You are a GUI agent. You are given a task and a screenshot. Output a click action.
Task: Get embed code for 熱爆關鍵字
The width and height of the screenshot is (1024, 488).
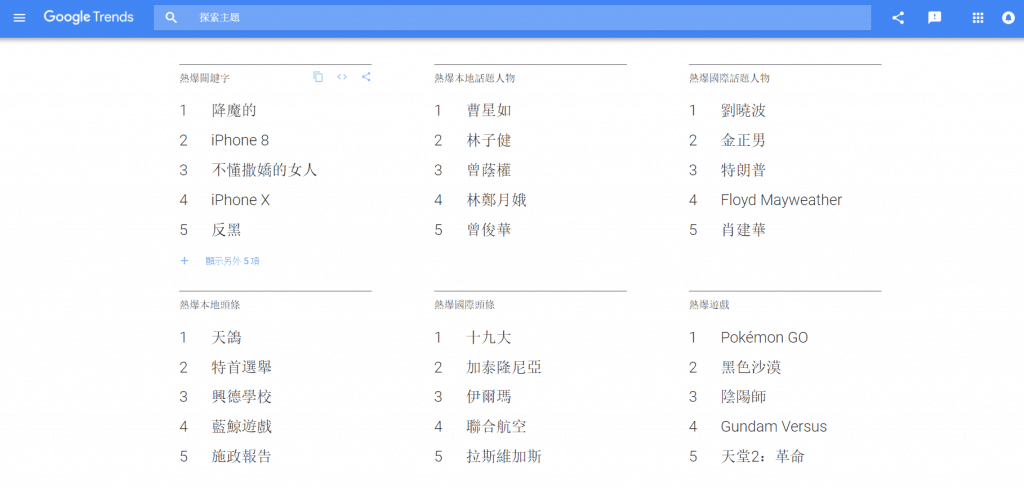342,77
